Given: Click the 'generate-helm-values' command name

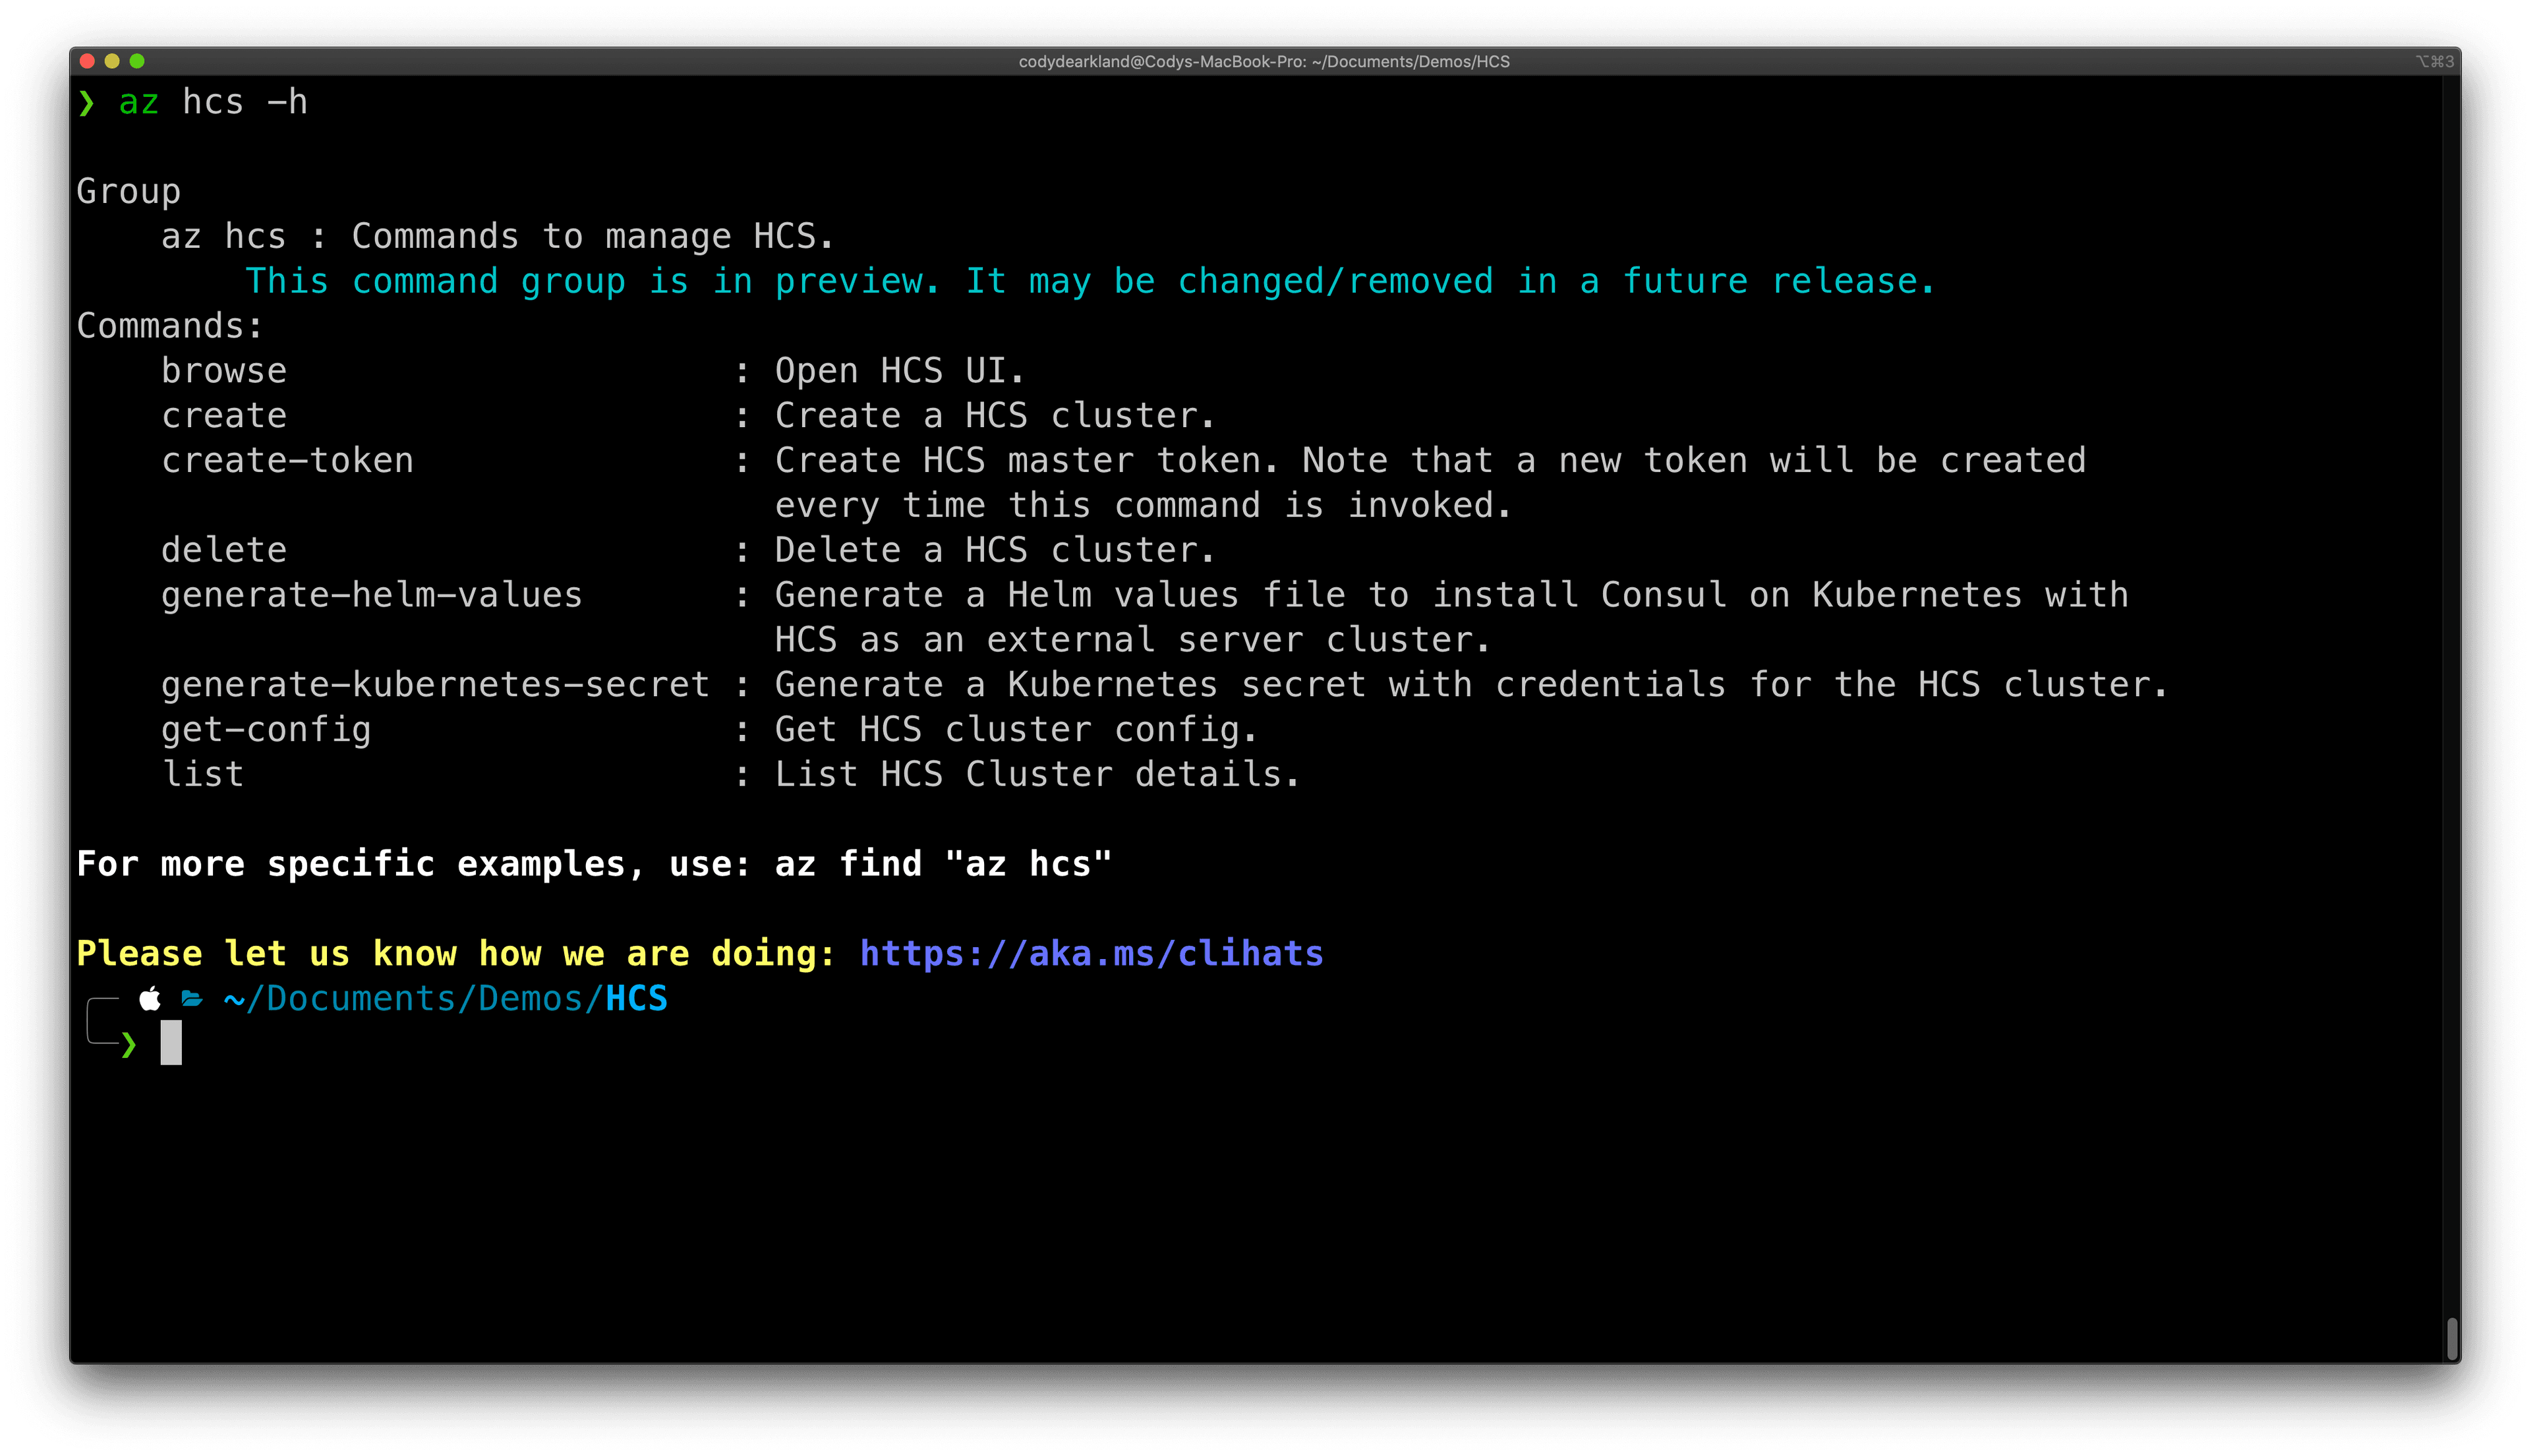Looking at the screenshot, I should click(x=371, y=595).
